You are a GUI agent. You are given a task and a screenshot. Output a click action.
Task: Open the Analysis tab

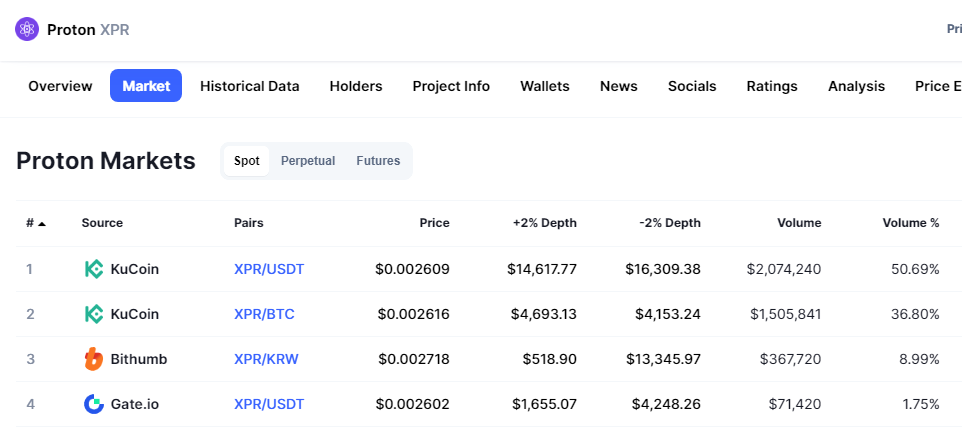click(856, 86)
